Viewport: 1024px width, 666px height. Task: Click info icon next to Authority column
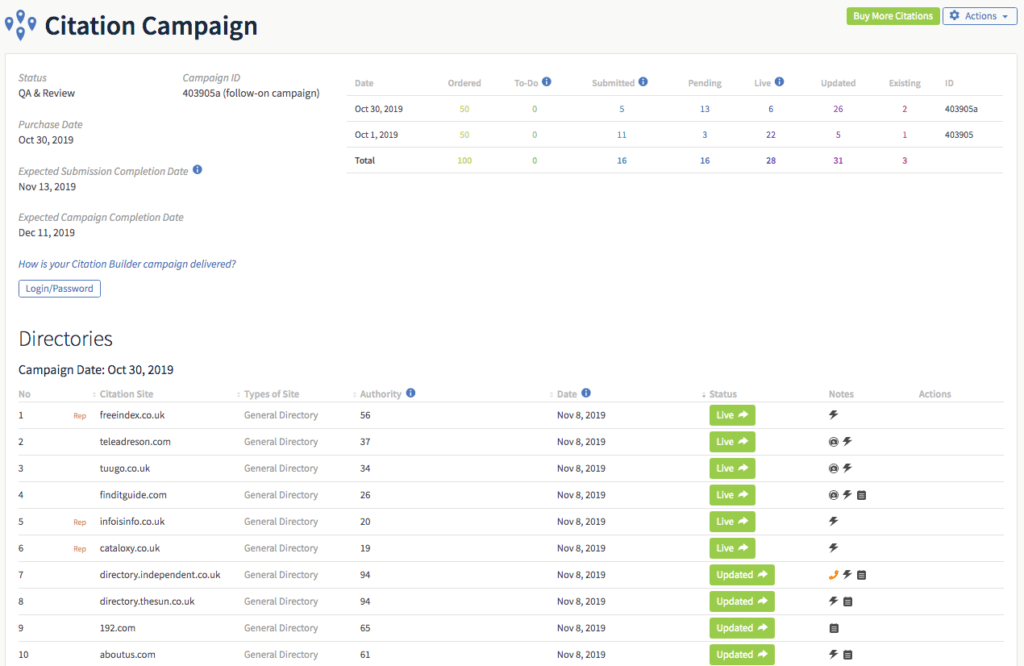tap(411, 393)
